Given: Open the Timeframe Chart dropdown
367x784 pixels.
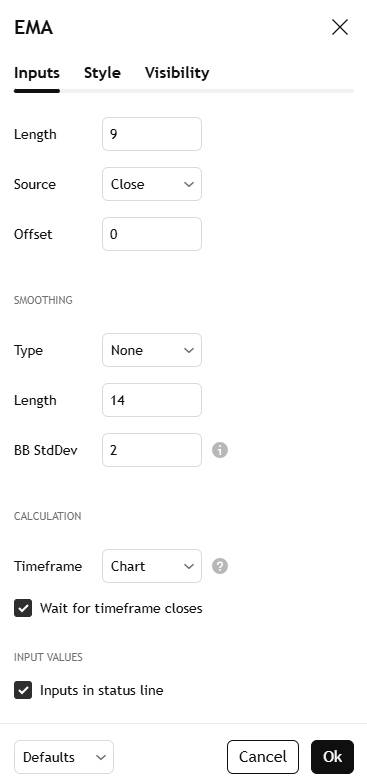Looking at the screenshot, I should tap(152, 566).
